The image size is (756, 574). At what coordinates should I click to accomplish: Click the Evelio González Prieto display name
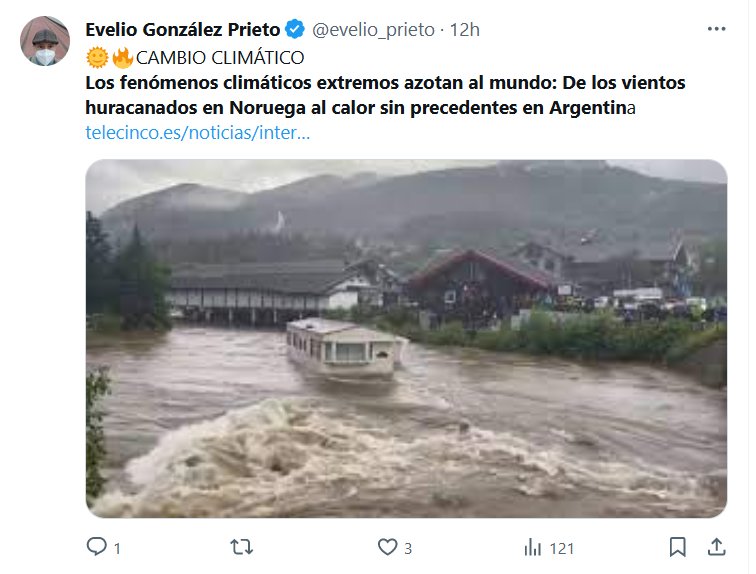coord(183,30)
